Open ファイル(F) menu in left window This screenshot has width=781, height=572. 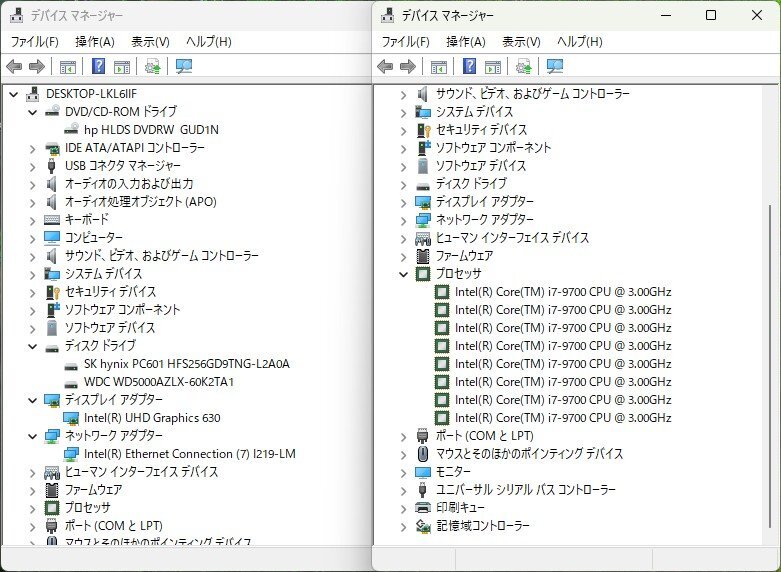pyautogui.click(x=34, y=42)
